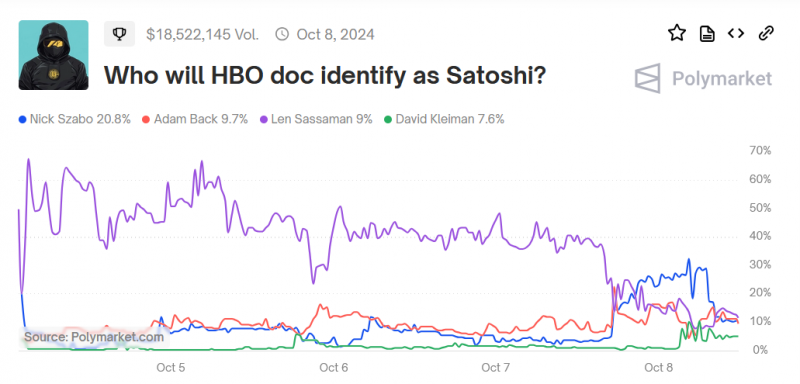800x384 pixels.
Task: Click the Source: Polymarket.com caption
Action: click(x=94, y=337)
